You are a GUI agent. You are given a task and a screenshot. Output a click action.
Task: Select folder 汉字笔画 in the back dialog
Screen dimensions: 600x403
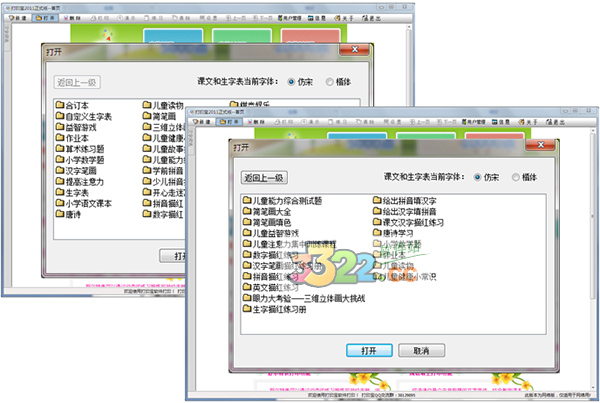click(76, 171)
